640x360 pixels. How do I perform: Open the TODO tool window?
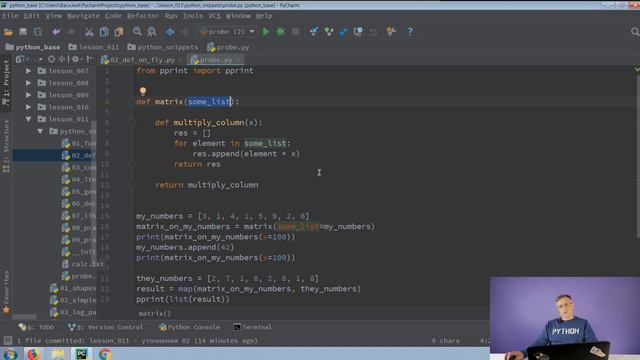tap(36, 327)
